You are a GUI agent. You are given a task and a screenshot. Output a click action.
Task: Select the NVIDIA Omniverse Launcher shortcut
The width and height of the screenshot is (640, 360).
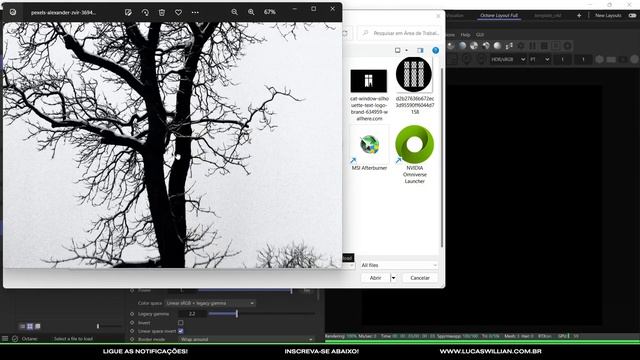414,155
